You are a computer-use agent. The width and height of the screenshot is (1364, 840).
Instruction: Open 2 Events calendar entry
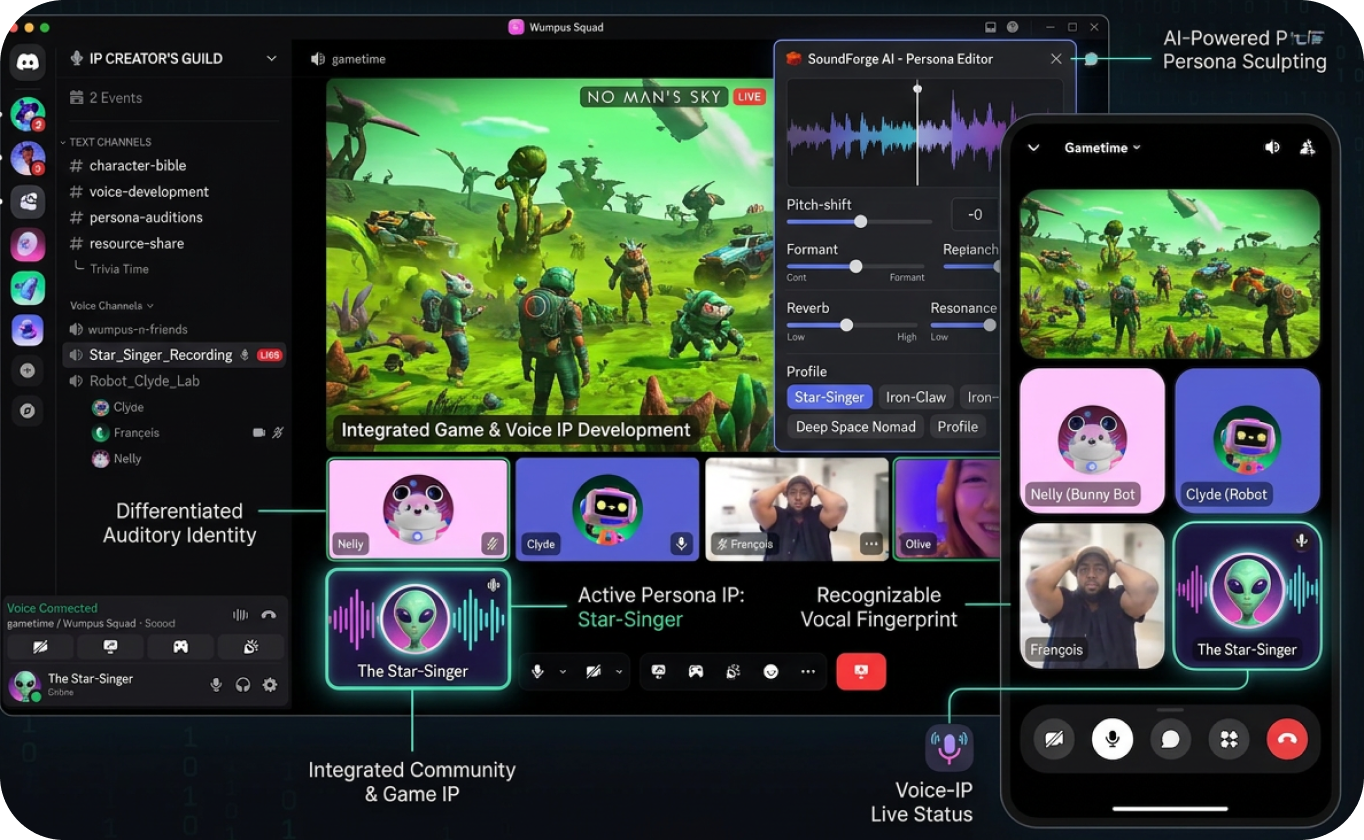point(106,98)
